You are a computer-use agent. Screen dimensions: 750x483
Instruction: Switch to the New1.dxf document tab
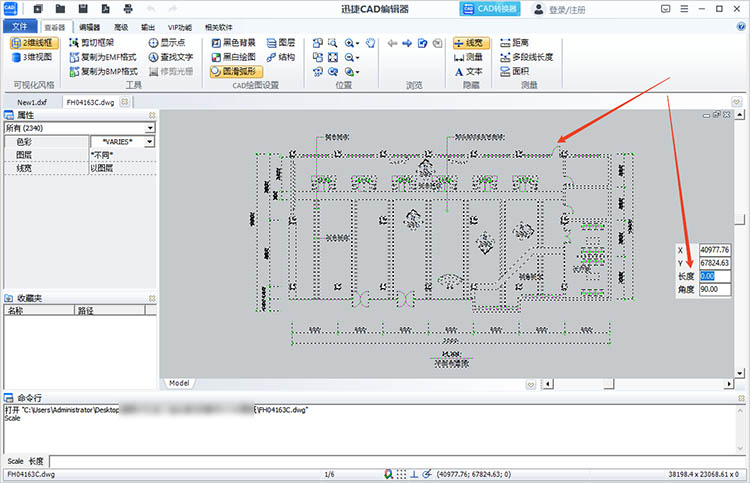pos(33,102)
